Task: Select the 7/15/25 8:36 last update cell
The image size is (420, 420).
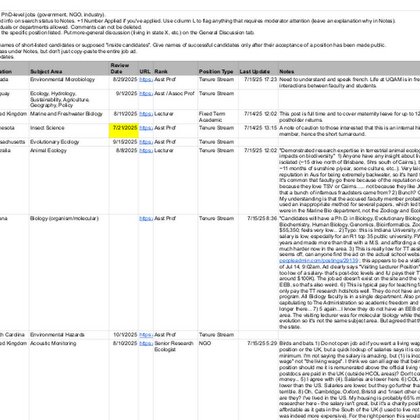Action: click(258, 272)
